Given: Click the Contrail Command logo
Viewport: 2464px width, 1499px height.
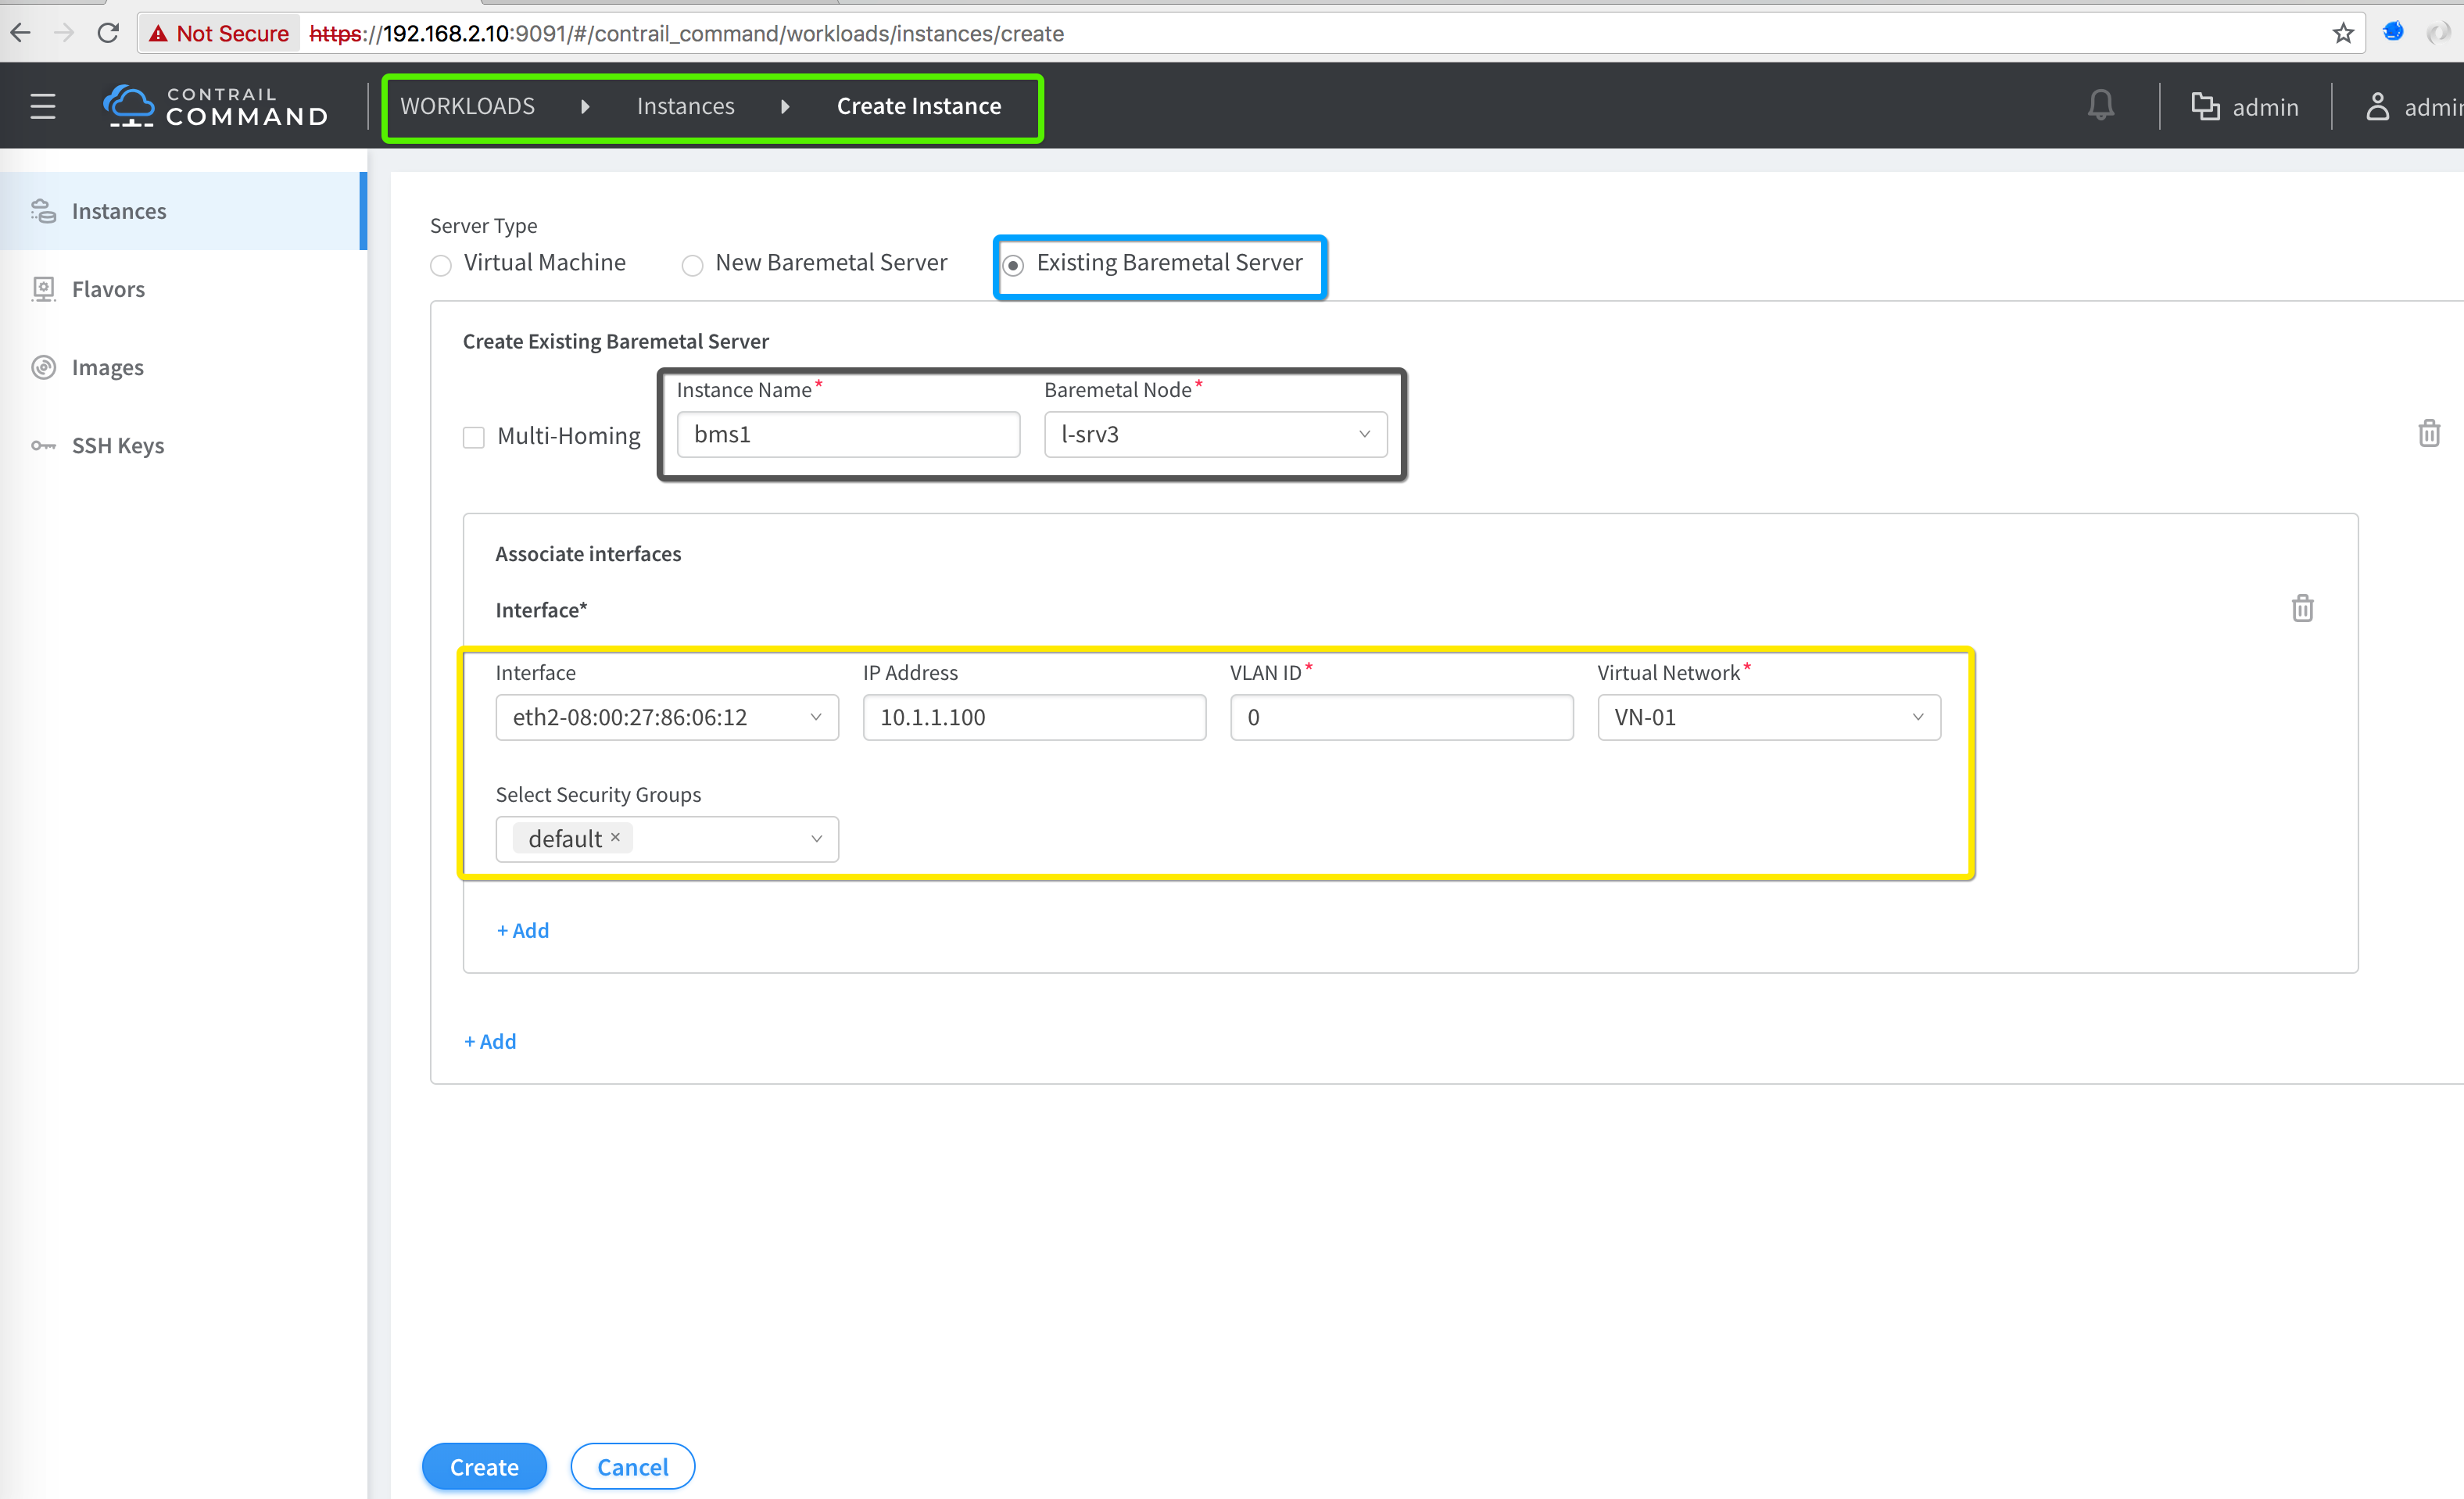Looking at the screenshot, I should click(216, 106).
